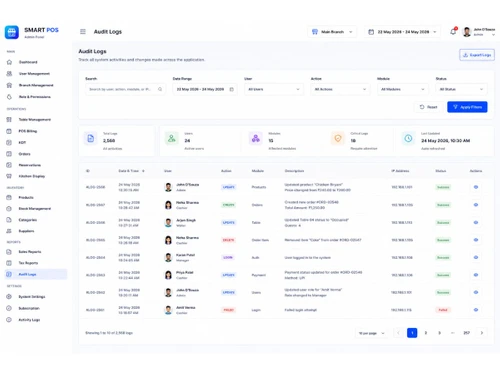Screen dimensions: 500x375
Task: Go to page 3
Action: coord(439,333)
